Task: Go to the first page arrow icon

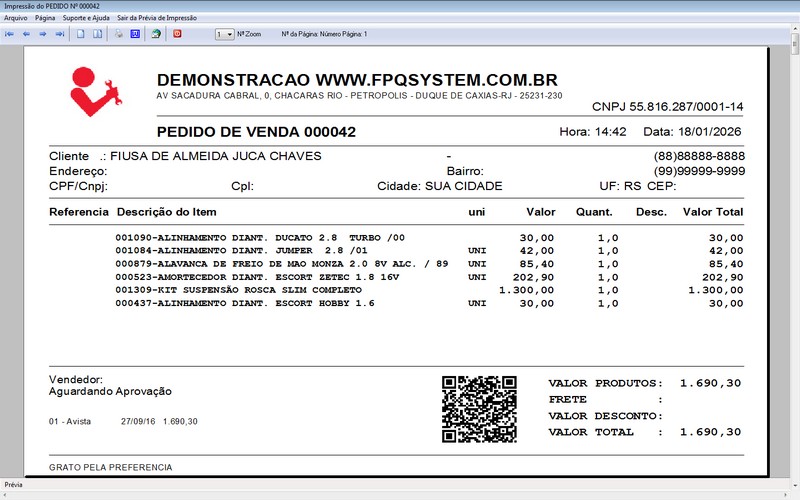Action: click(x=9, y=34)
